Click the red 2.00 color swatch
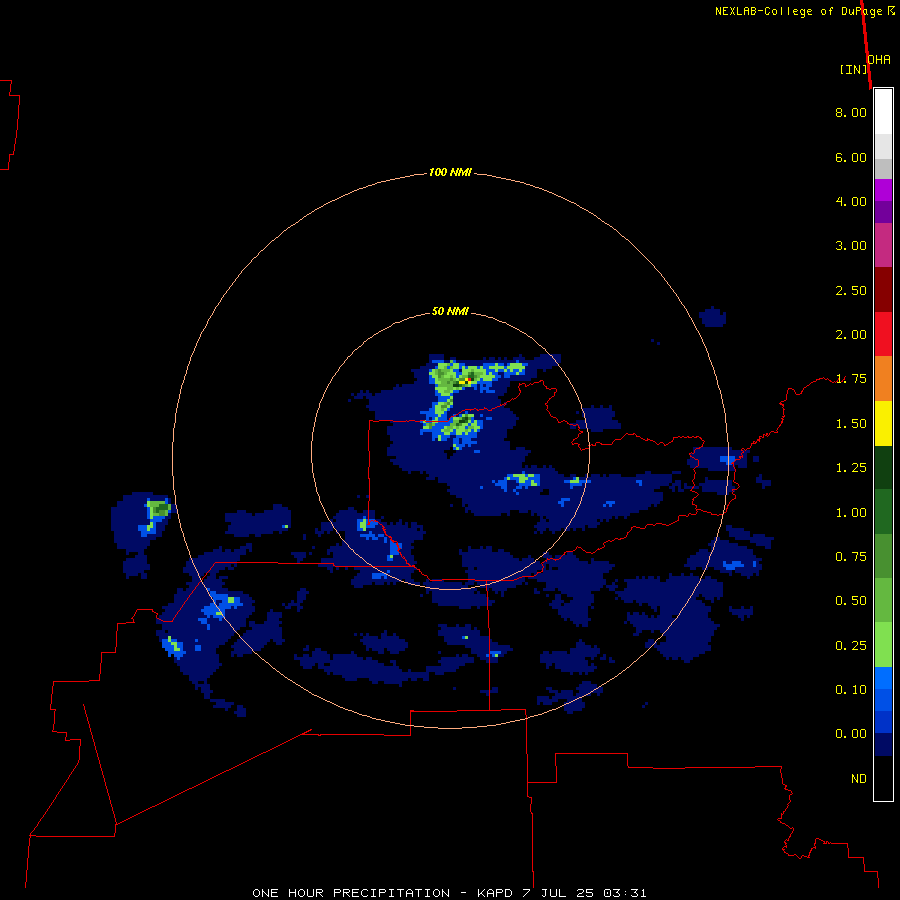The width and height of the screenshot is (900, 900). point(883,334)
